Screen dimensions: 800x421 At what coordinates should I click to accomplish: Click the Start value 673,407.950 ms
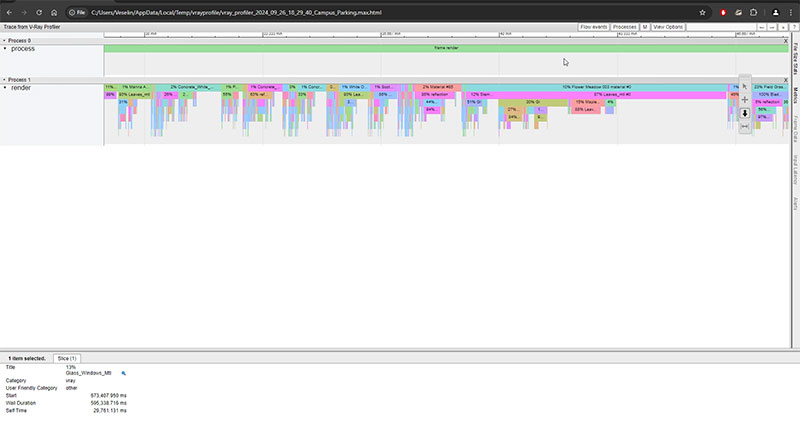tap(109, 395)
